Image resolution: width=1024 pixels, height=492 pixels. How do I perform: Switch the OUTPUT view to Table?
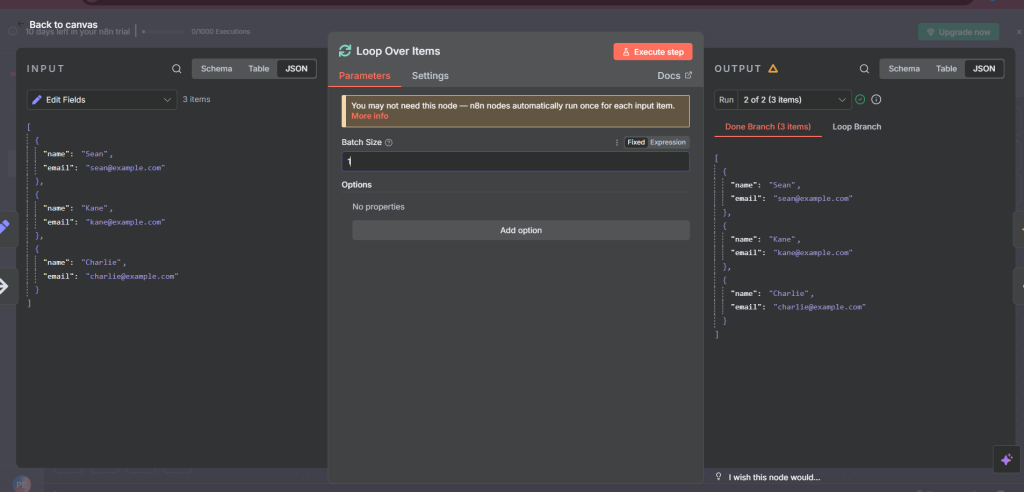pyautogui.click(x=946, y=69)
